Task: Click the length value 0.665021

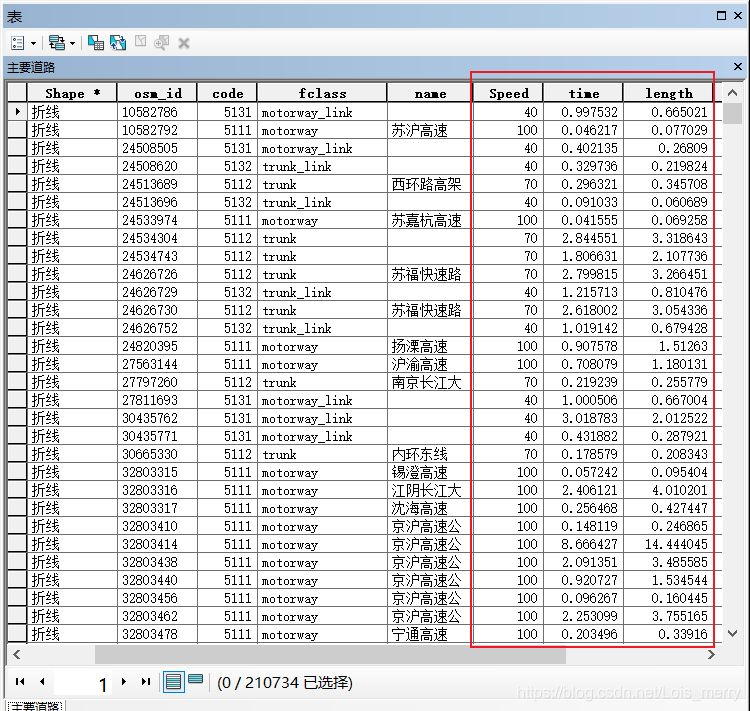Action: (x=668, y=112)
